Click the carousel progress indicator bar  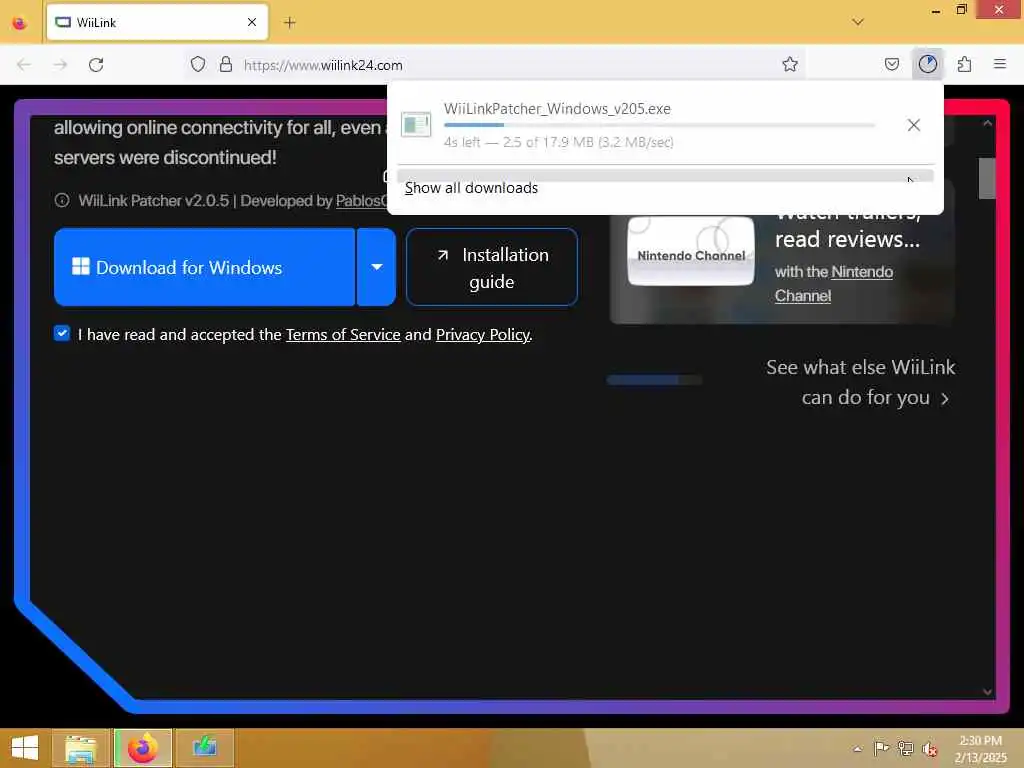[654, 379]
